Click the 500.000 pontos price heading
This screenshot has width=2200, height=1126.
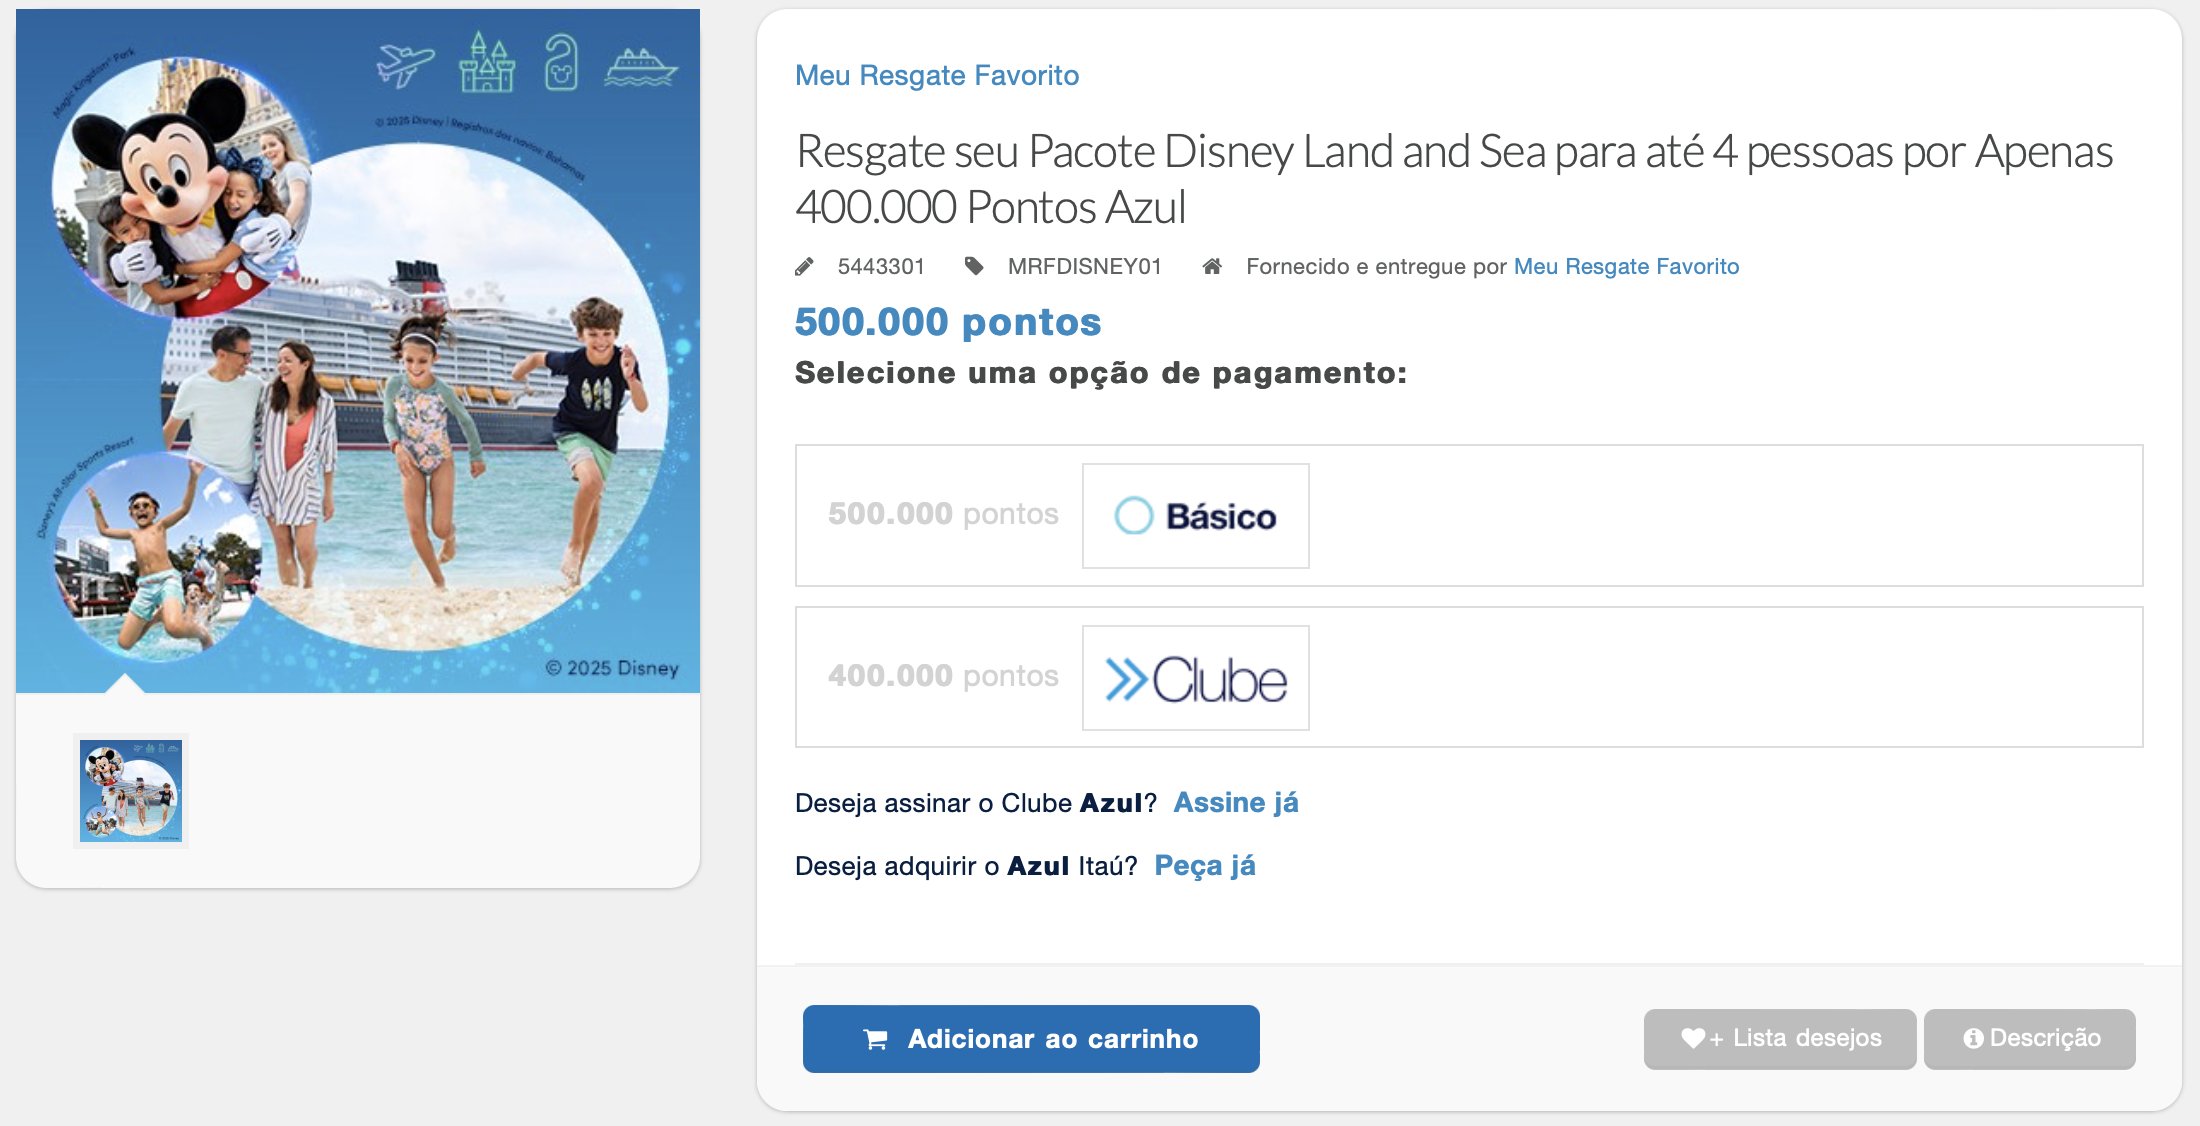pyautogui.click(x=947, y=322)
